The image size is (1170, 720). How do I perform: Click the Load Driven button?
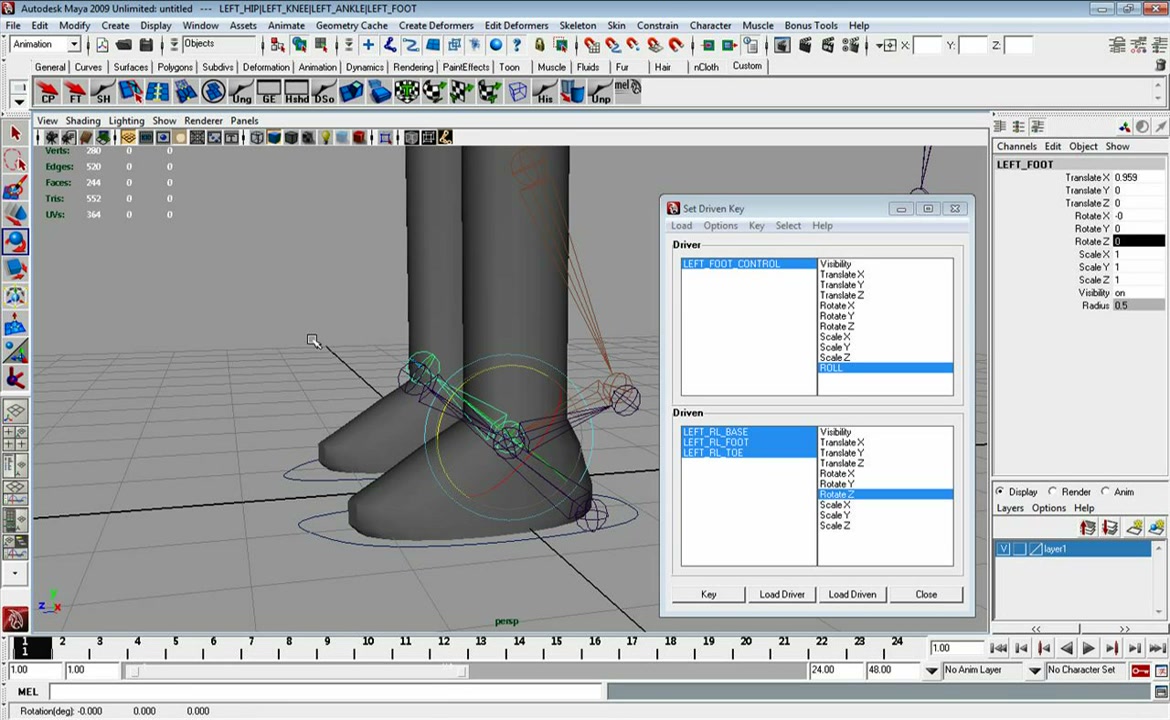[852, 595]
